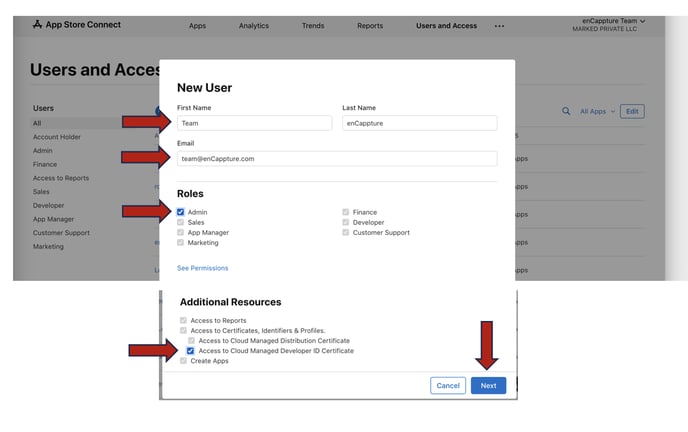688x432 pixels.
Task: Select Access to Reports in sidebar
Action: coord(61,178)
